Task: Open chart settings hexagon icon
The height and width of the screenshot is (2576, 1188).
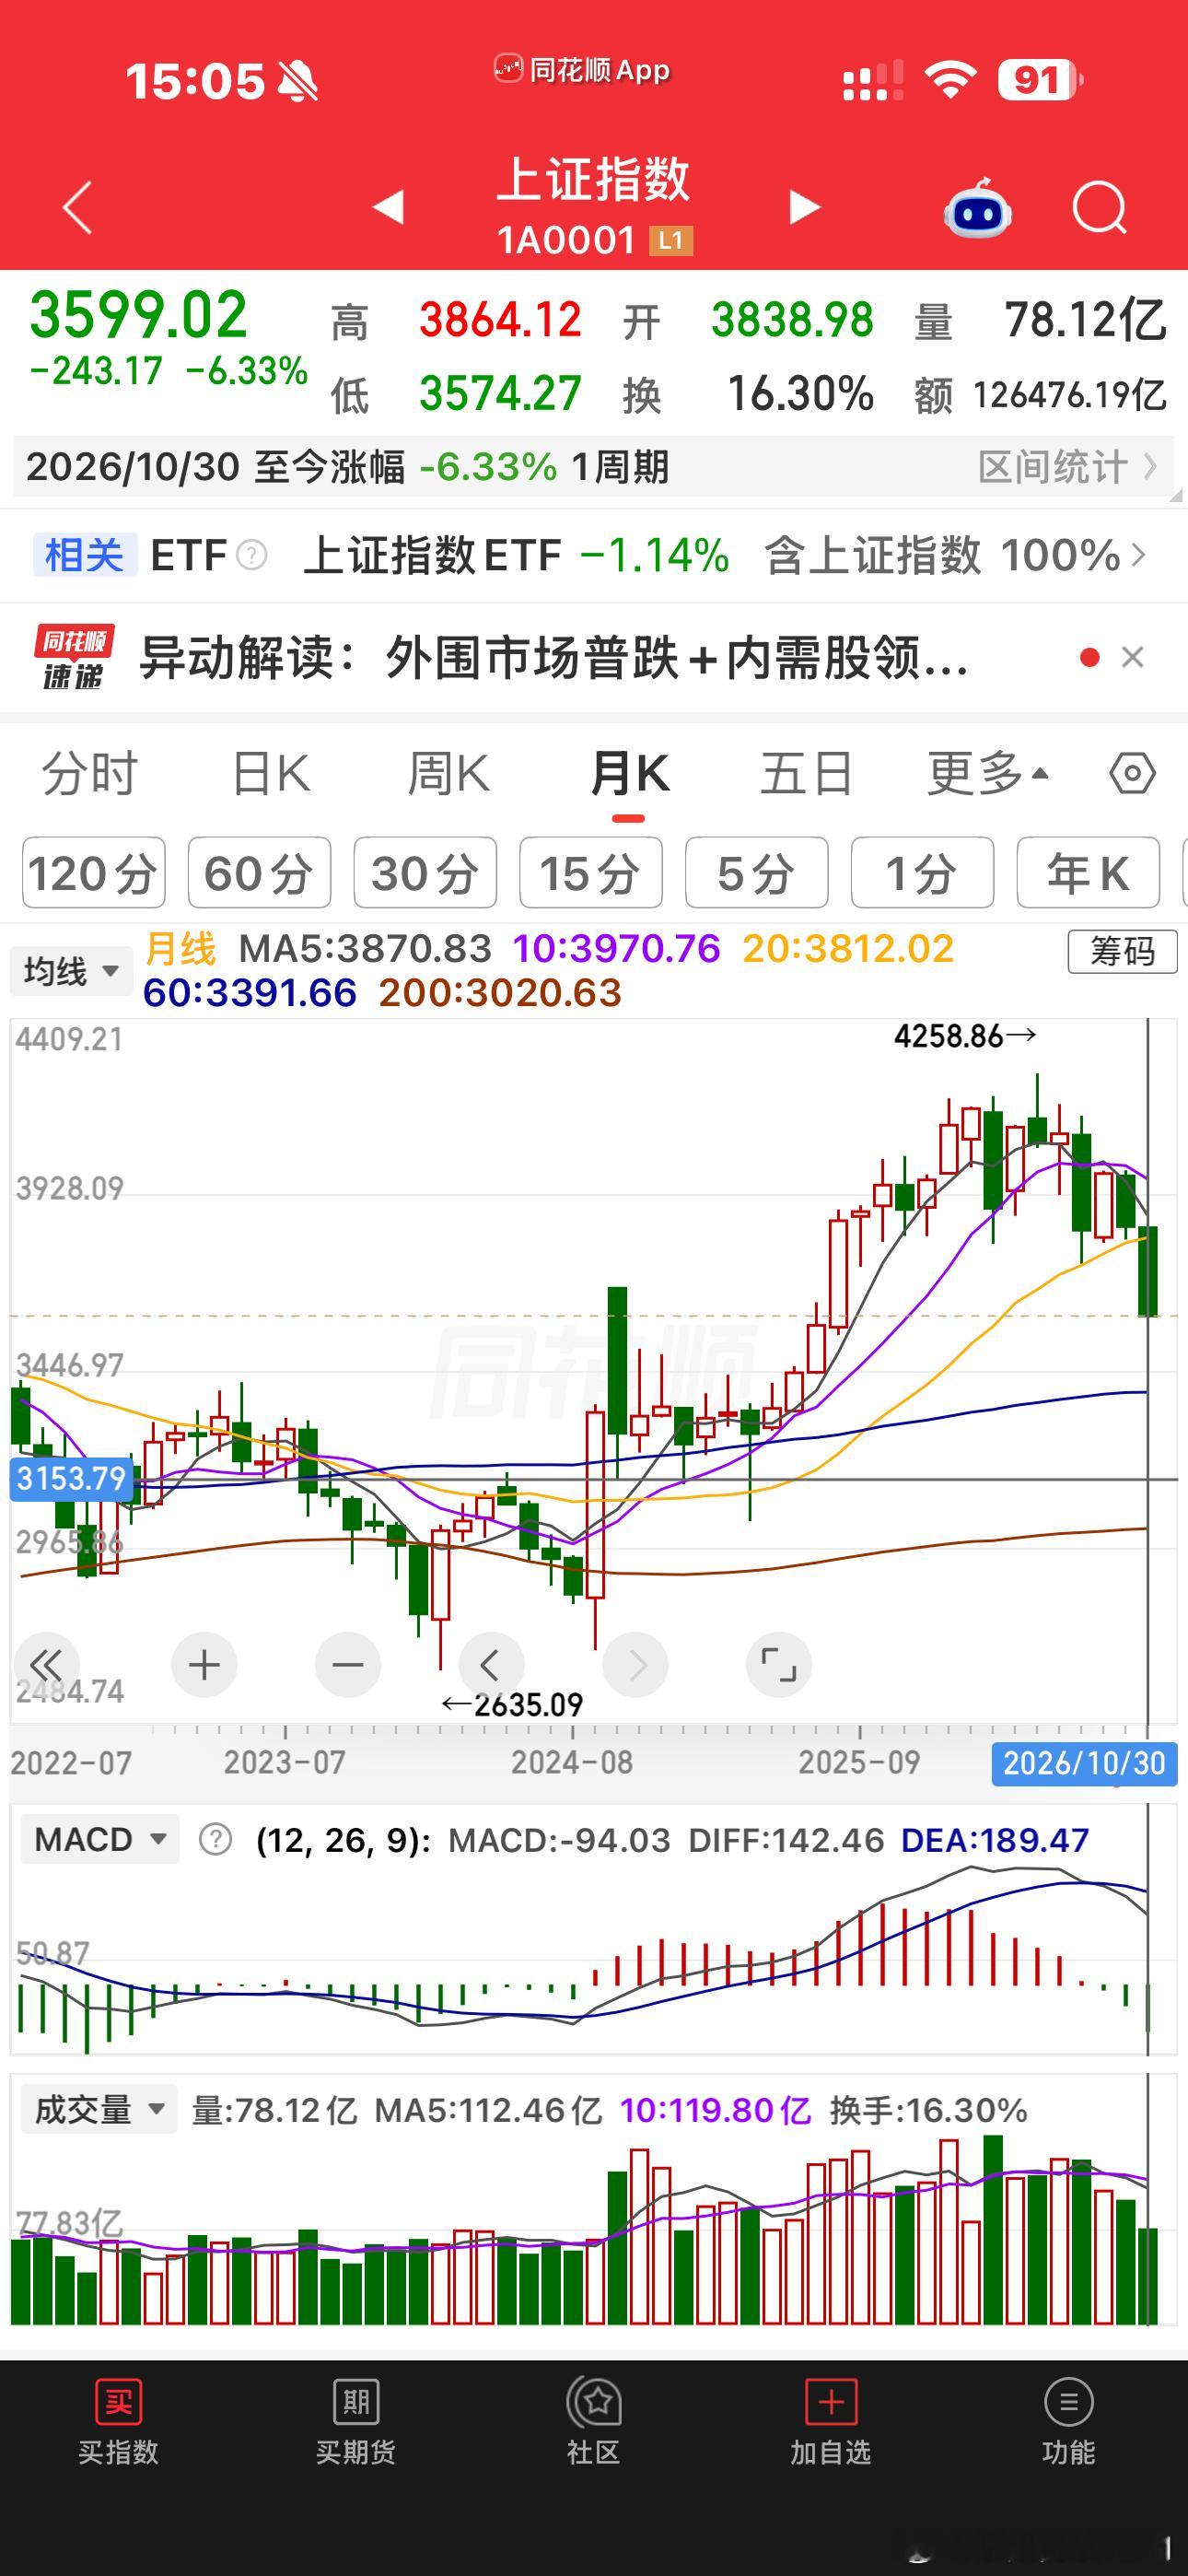Action: tap(1132, 773)
